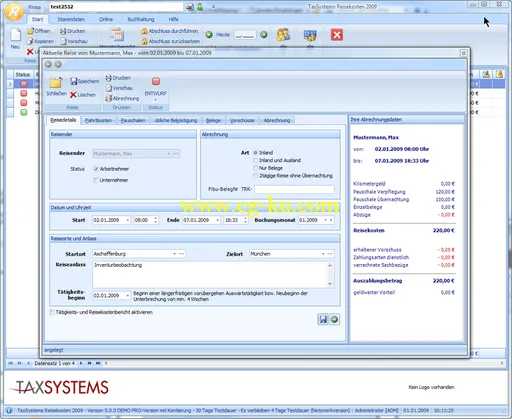Toggle the Unternehmer checkbox
This screenshot has width=512, height=419.
pos(96,180)
